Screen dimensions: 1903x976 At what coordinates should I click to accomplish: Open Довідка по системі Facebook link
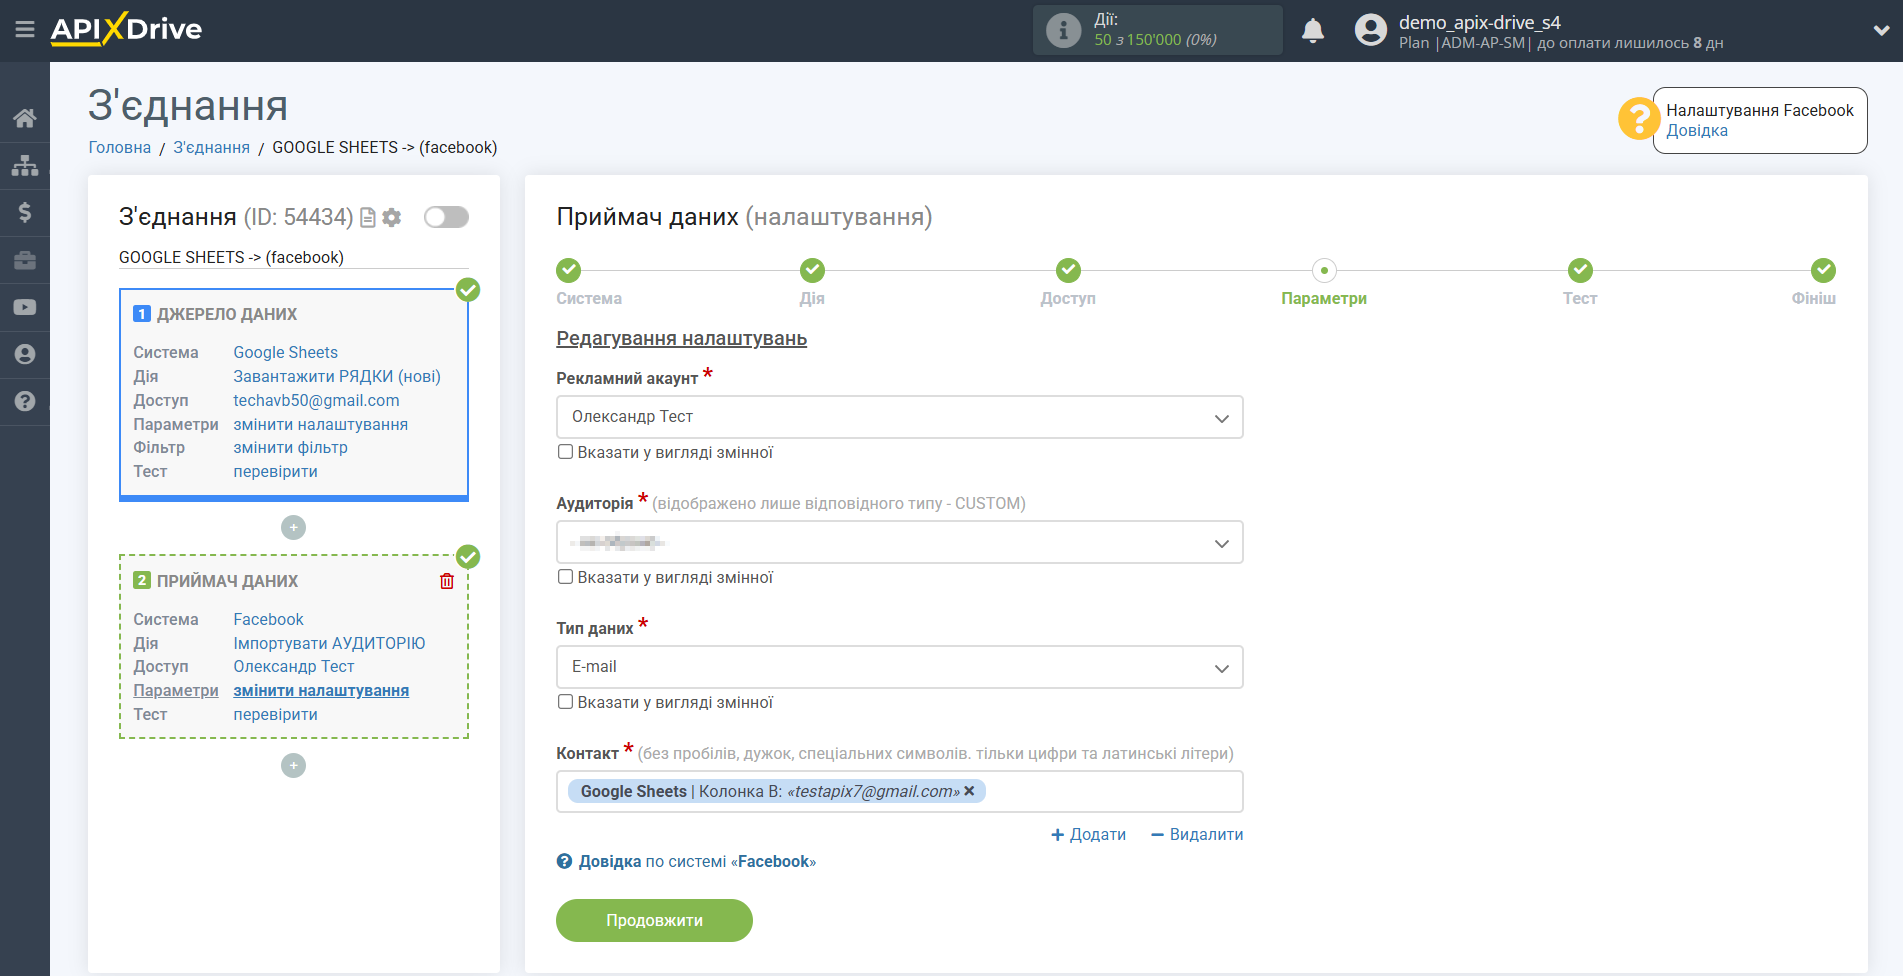697,861
